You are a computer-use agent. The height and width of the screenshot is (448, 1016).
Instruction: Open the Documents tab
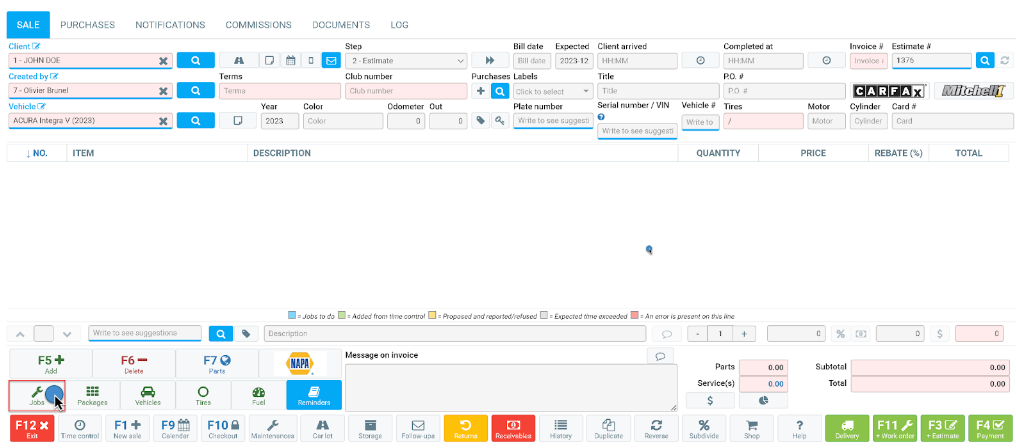[x=340, y=24]
